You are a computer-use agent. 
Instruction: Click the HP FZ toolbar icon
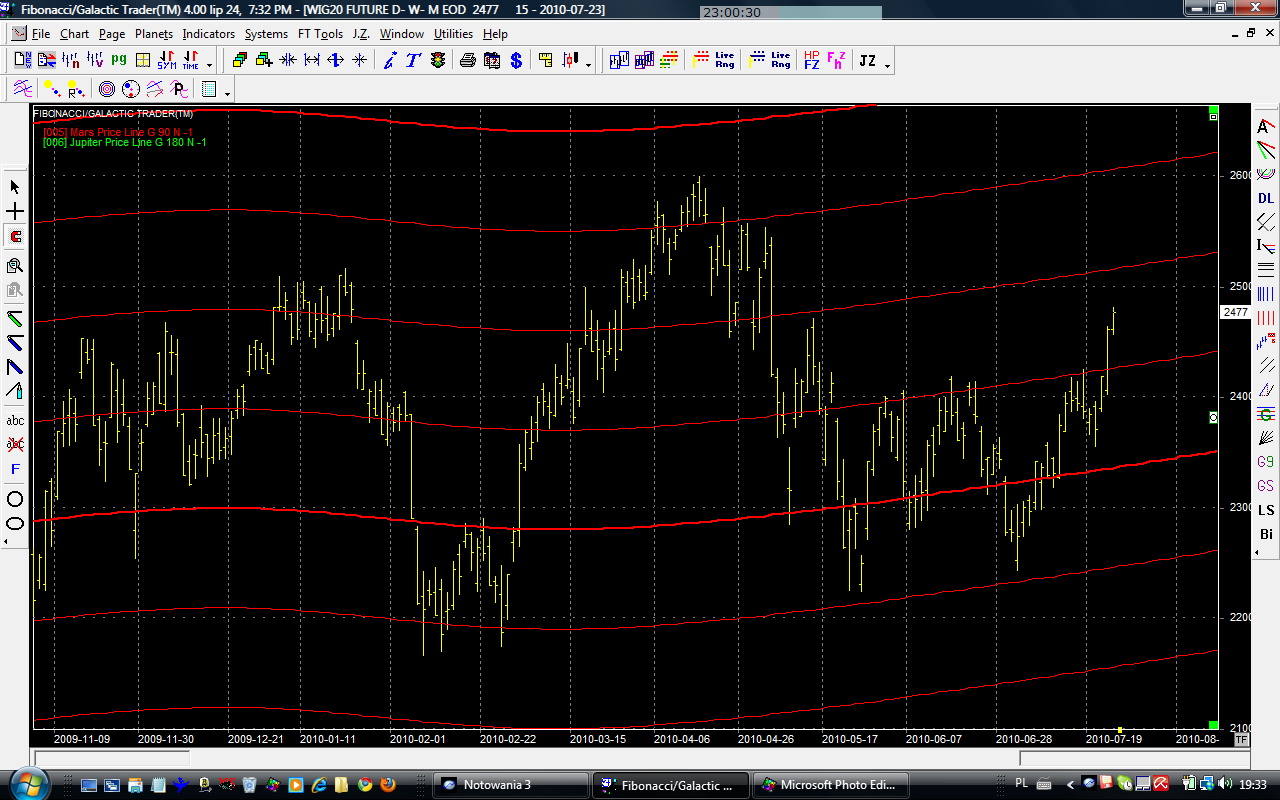[x=811, y=61]
